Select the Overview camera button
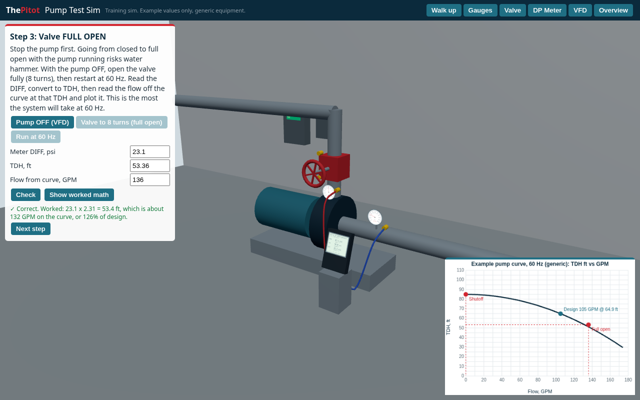This screenshot has width=640, height=400. (x=613, y=10)
